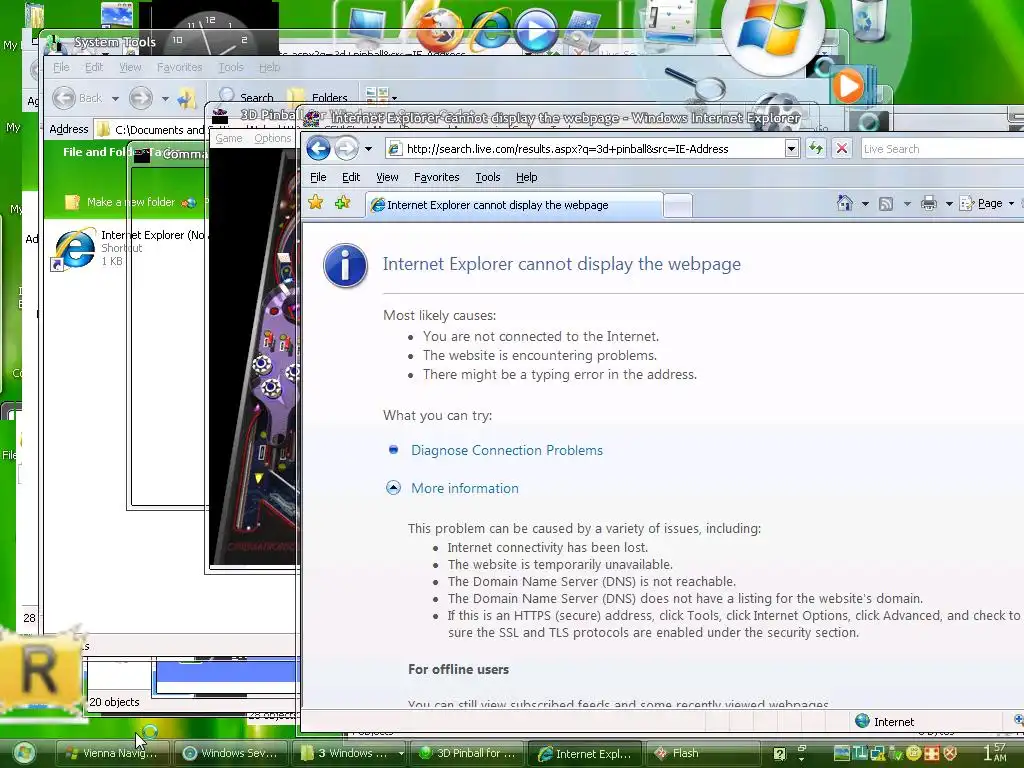Switch to Windows Sev... taskbar button
Viewport: 1024px width, 768px height.
[x=231, y=753]
